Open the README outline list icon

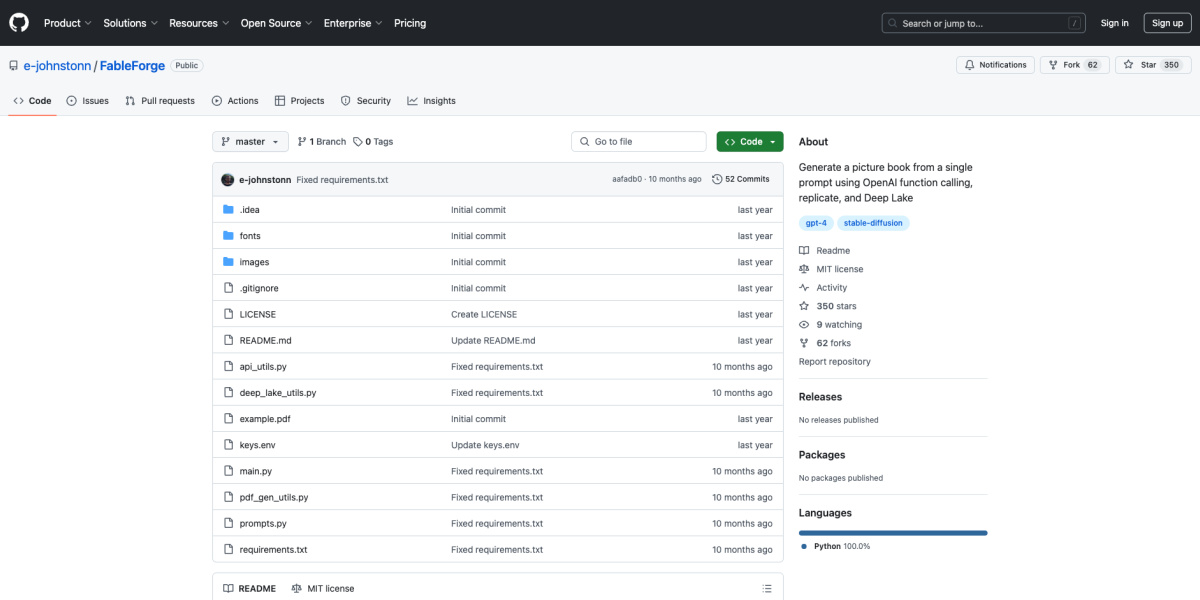[x=766, y=588]
